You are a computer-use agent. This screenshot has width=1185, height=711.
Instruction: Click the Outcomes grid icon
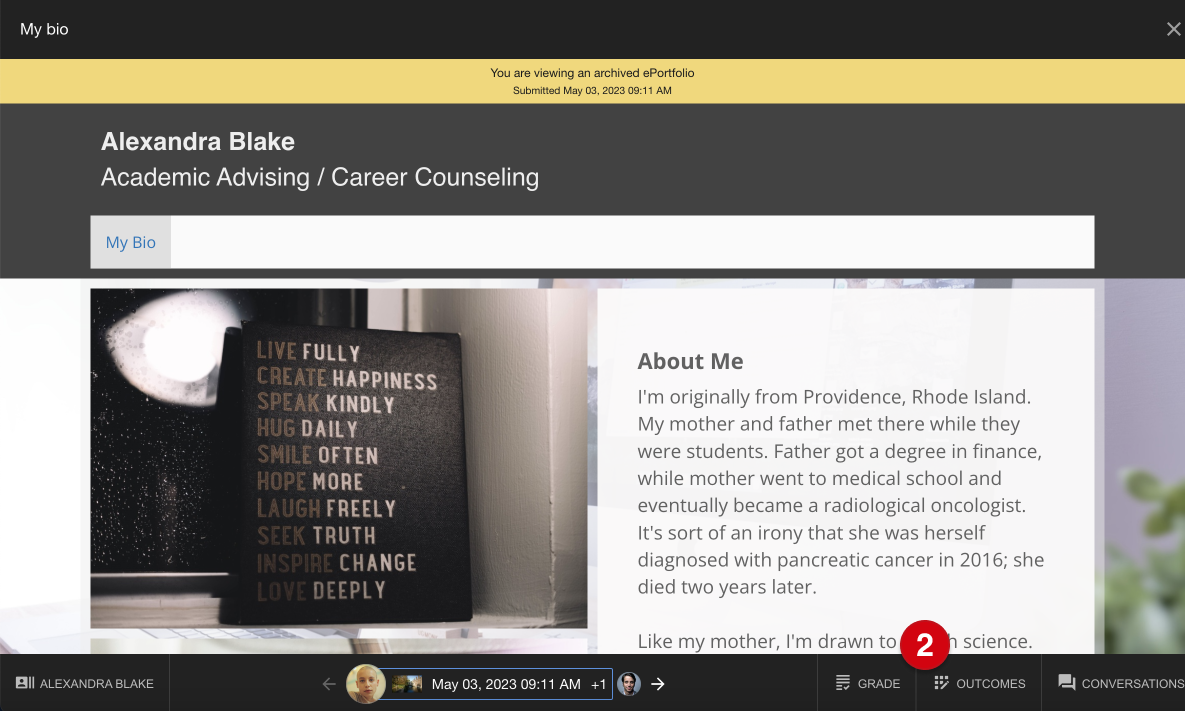(941, 683)
